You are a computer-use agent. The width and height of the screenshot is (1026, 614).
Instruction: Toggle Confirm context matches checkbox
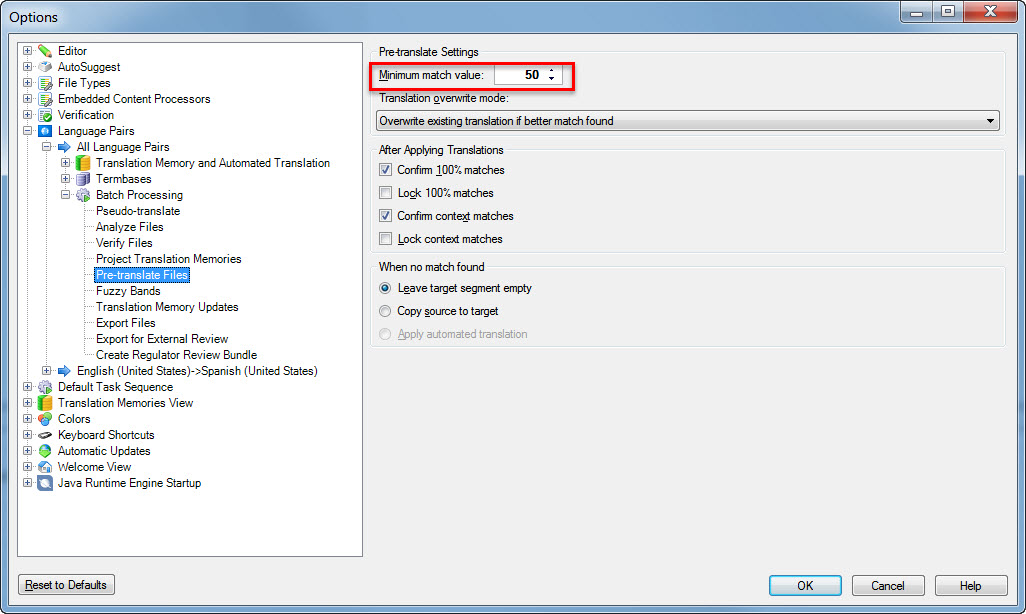385,216
